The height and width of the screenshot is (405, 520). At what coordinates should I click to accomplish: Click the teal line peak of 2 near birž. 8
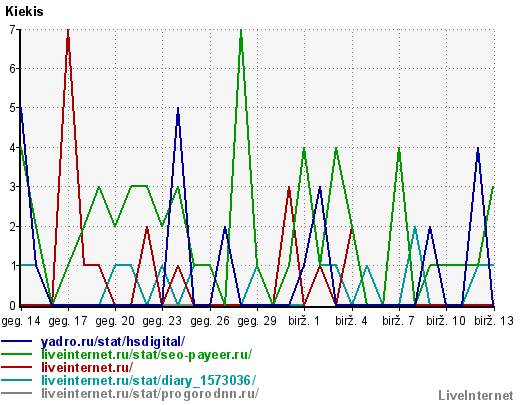[415, 229]
